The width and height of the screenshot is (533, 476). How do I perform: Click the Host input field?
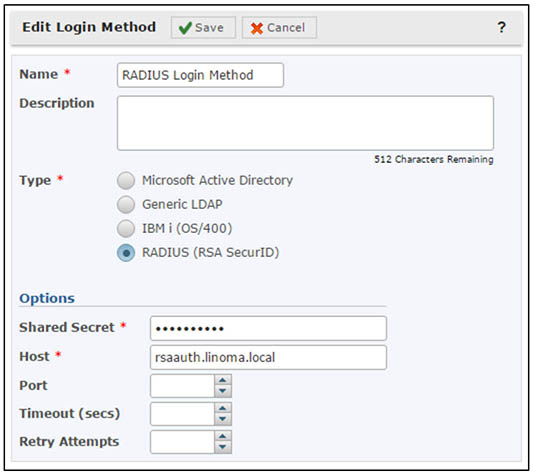click(268, 358)
